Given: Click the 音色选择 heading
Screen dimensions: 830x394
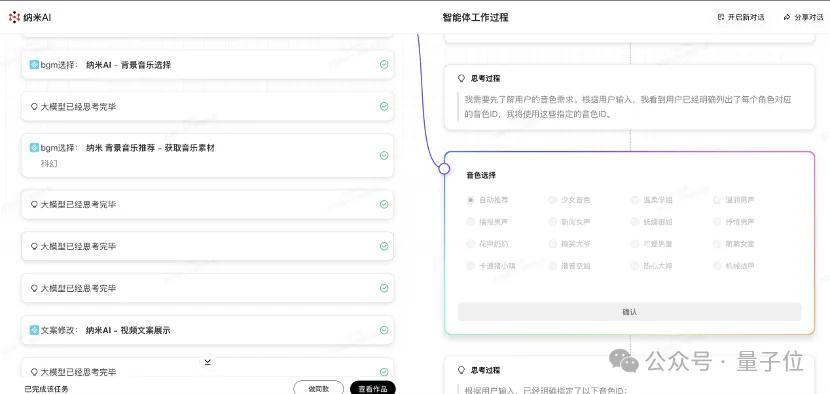Looking at the screenshot, I should pos(481,175).
